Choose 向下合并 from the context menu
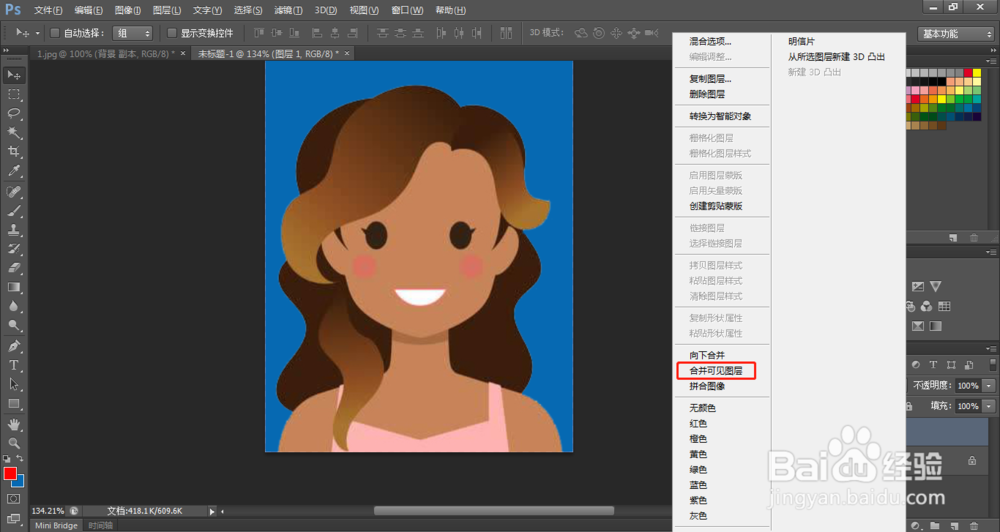The image size is (1000, 532). click(707, 355)
